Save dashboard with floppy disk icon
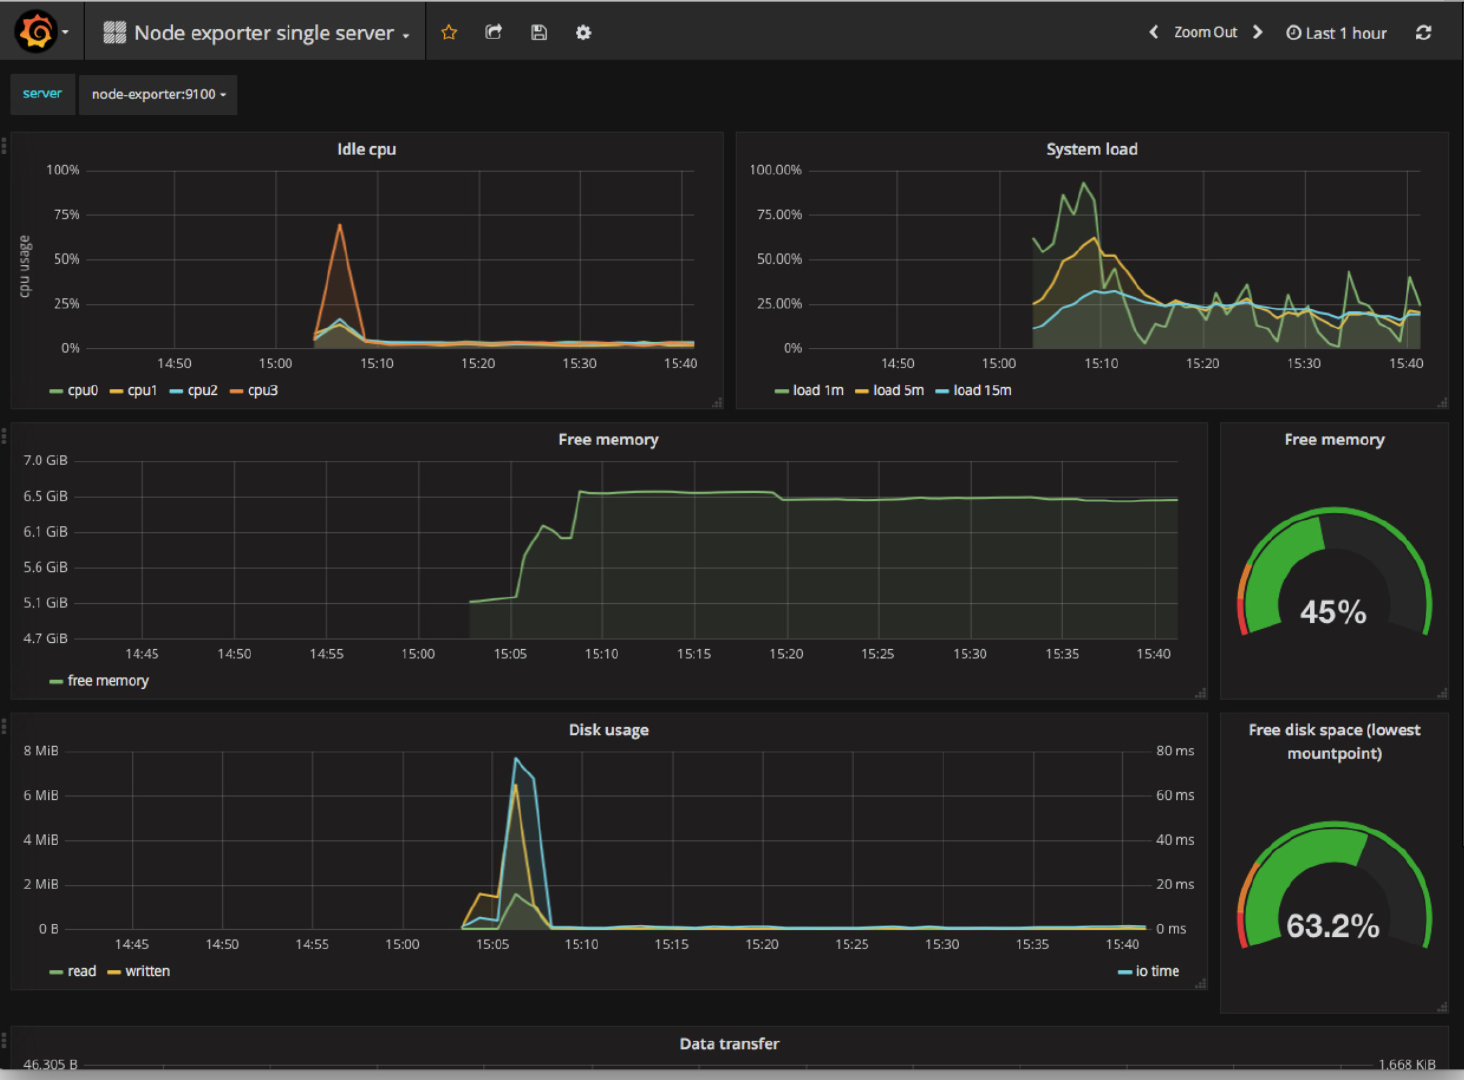The image size is (1464, 1080). tap(539, 32)
